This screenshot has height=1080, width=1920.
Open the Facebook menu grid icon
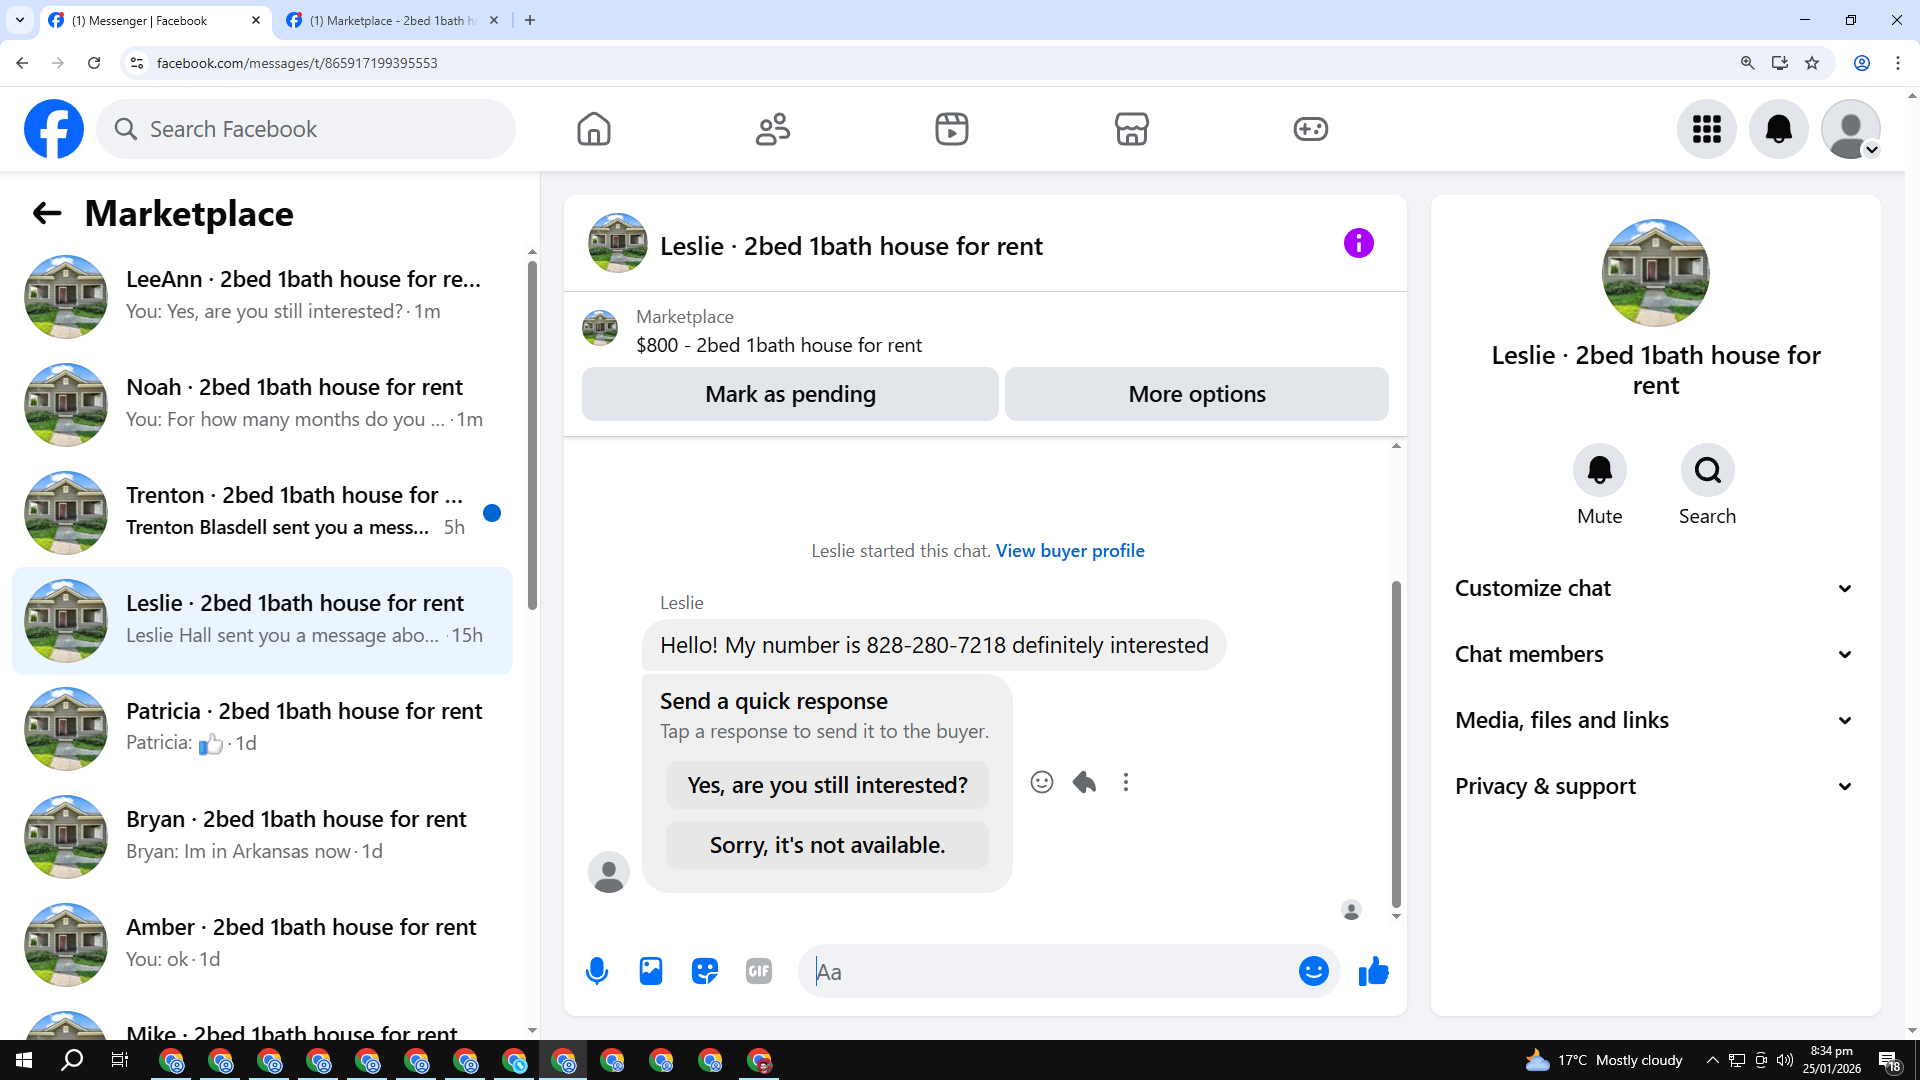pos(1707,129)
